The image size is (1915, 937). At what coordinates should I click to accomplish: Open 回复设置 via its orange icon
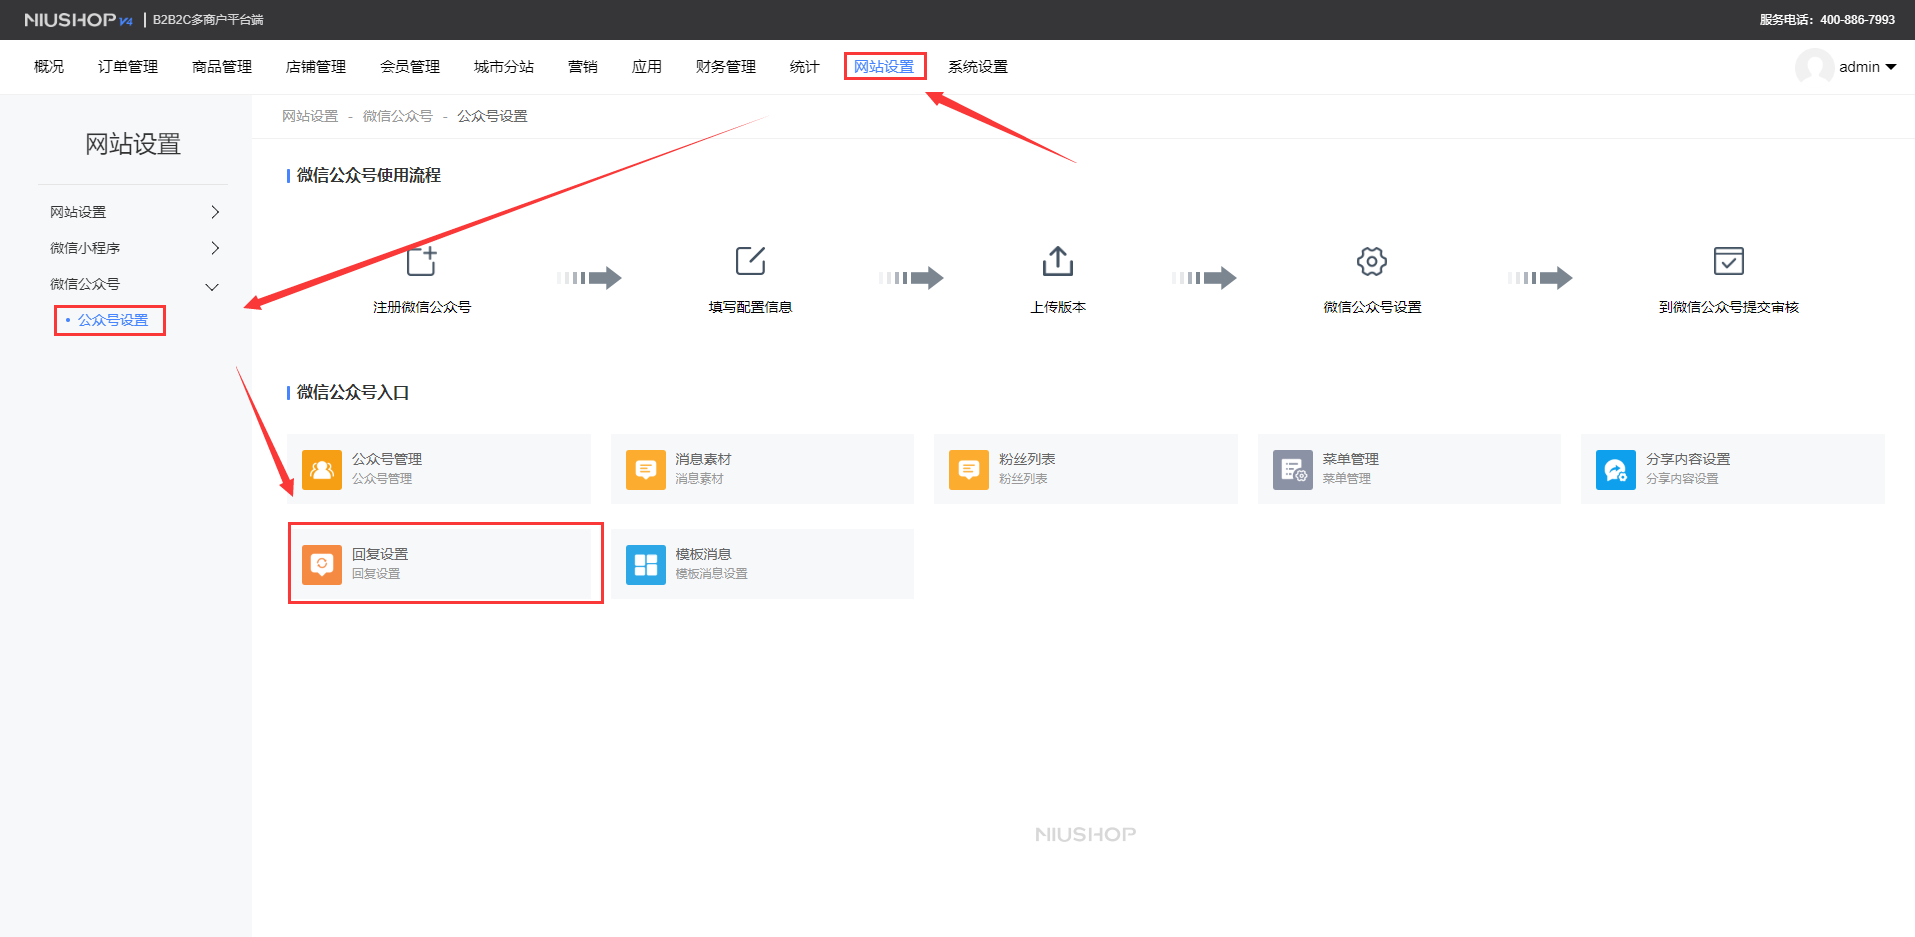(x=322, y=564)
